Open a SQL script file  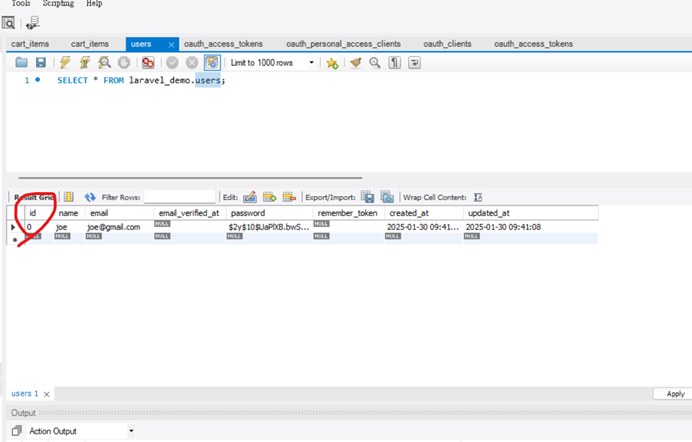pos(21,63)
